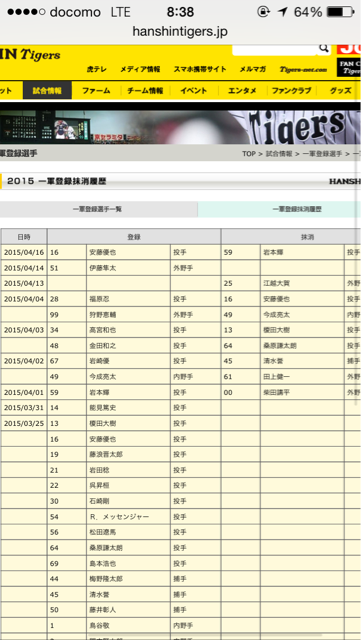Tap date cell 2015/04/13
361x640 pixels.
[x=24, y=284]
